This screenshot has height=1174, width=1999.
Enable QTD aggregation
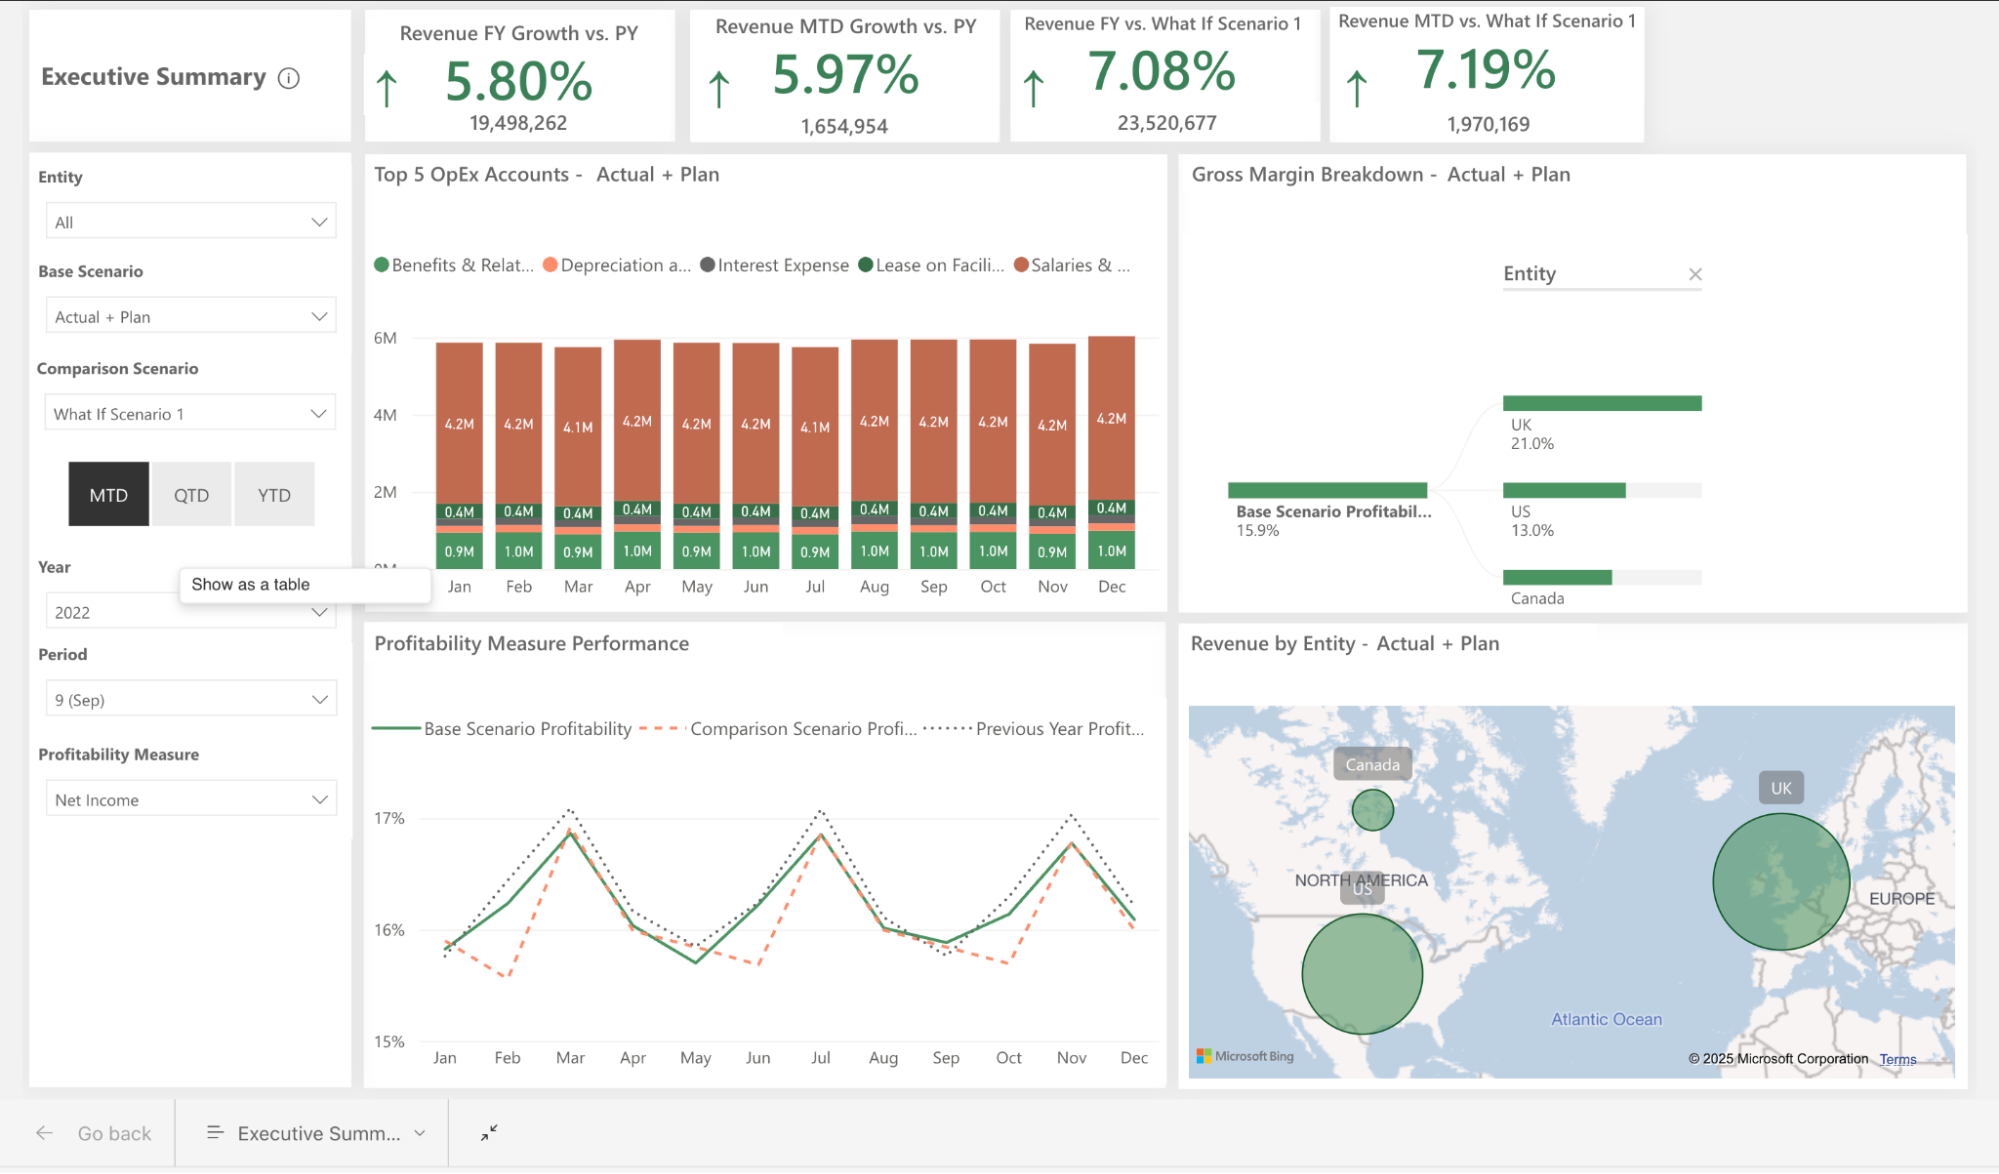(x=191, y=494)
